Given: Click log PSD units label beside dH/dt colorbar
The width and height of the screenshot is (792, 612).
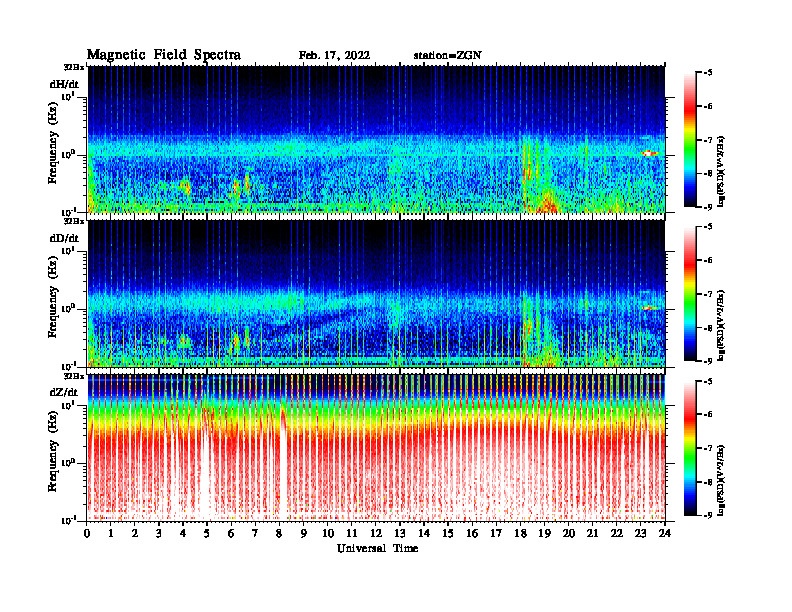Looking at the screenshot, I should pyautogui.click(x=721, y=171).
